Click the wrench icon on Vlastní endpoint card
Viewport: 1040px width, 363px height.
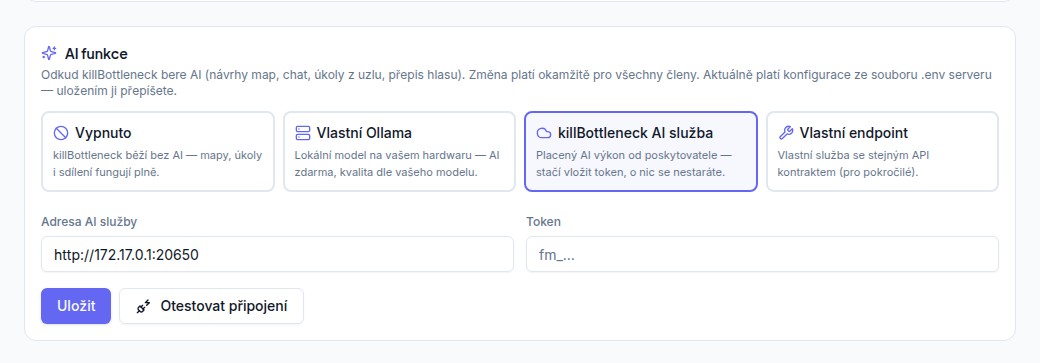coord(785,133)
